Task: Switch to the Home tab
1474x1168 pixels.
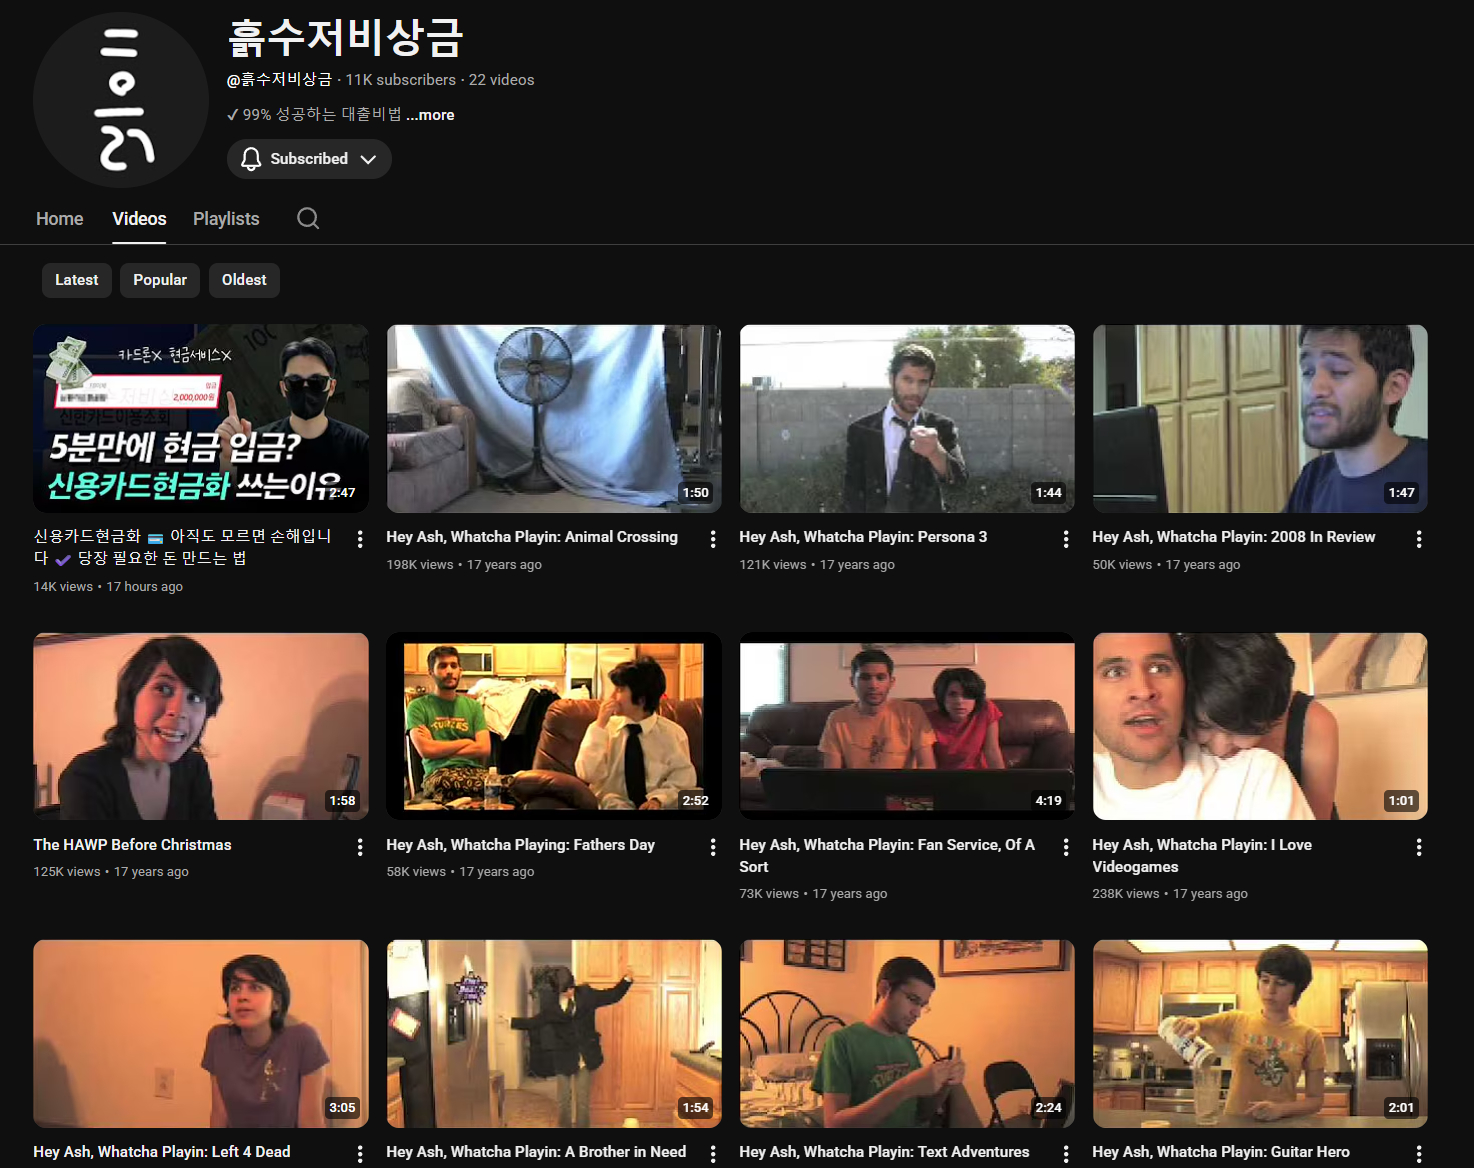Action: pos(60,219)
